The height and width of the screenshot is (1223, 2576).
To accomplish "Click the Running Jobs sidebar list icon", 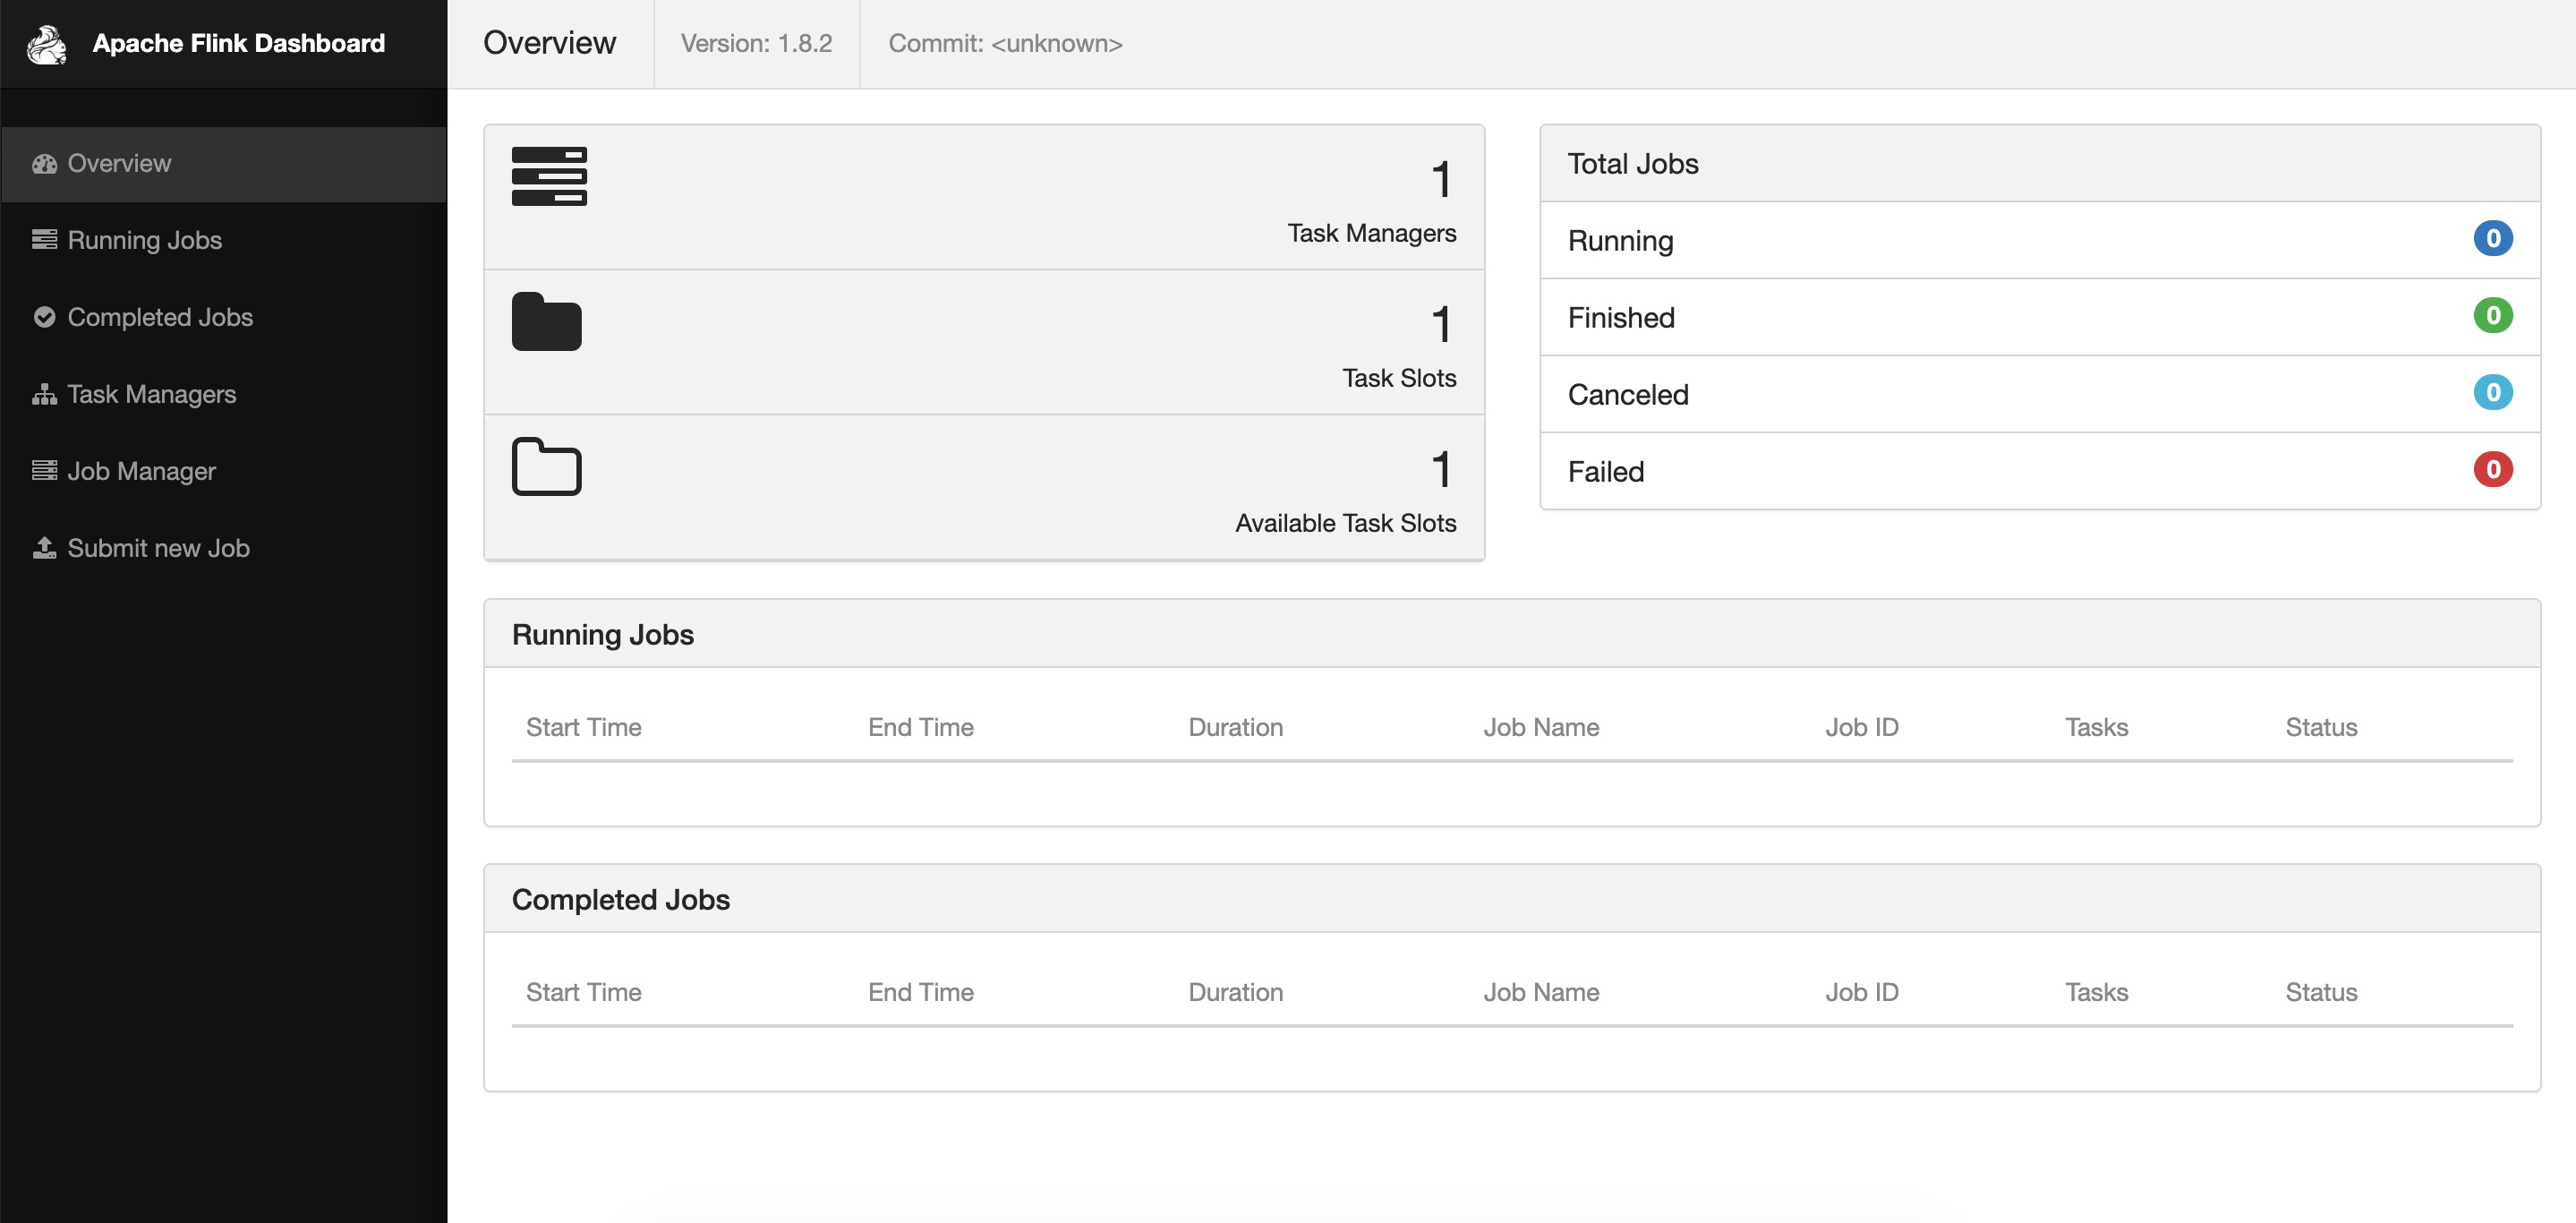I will click(44, 240).
